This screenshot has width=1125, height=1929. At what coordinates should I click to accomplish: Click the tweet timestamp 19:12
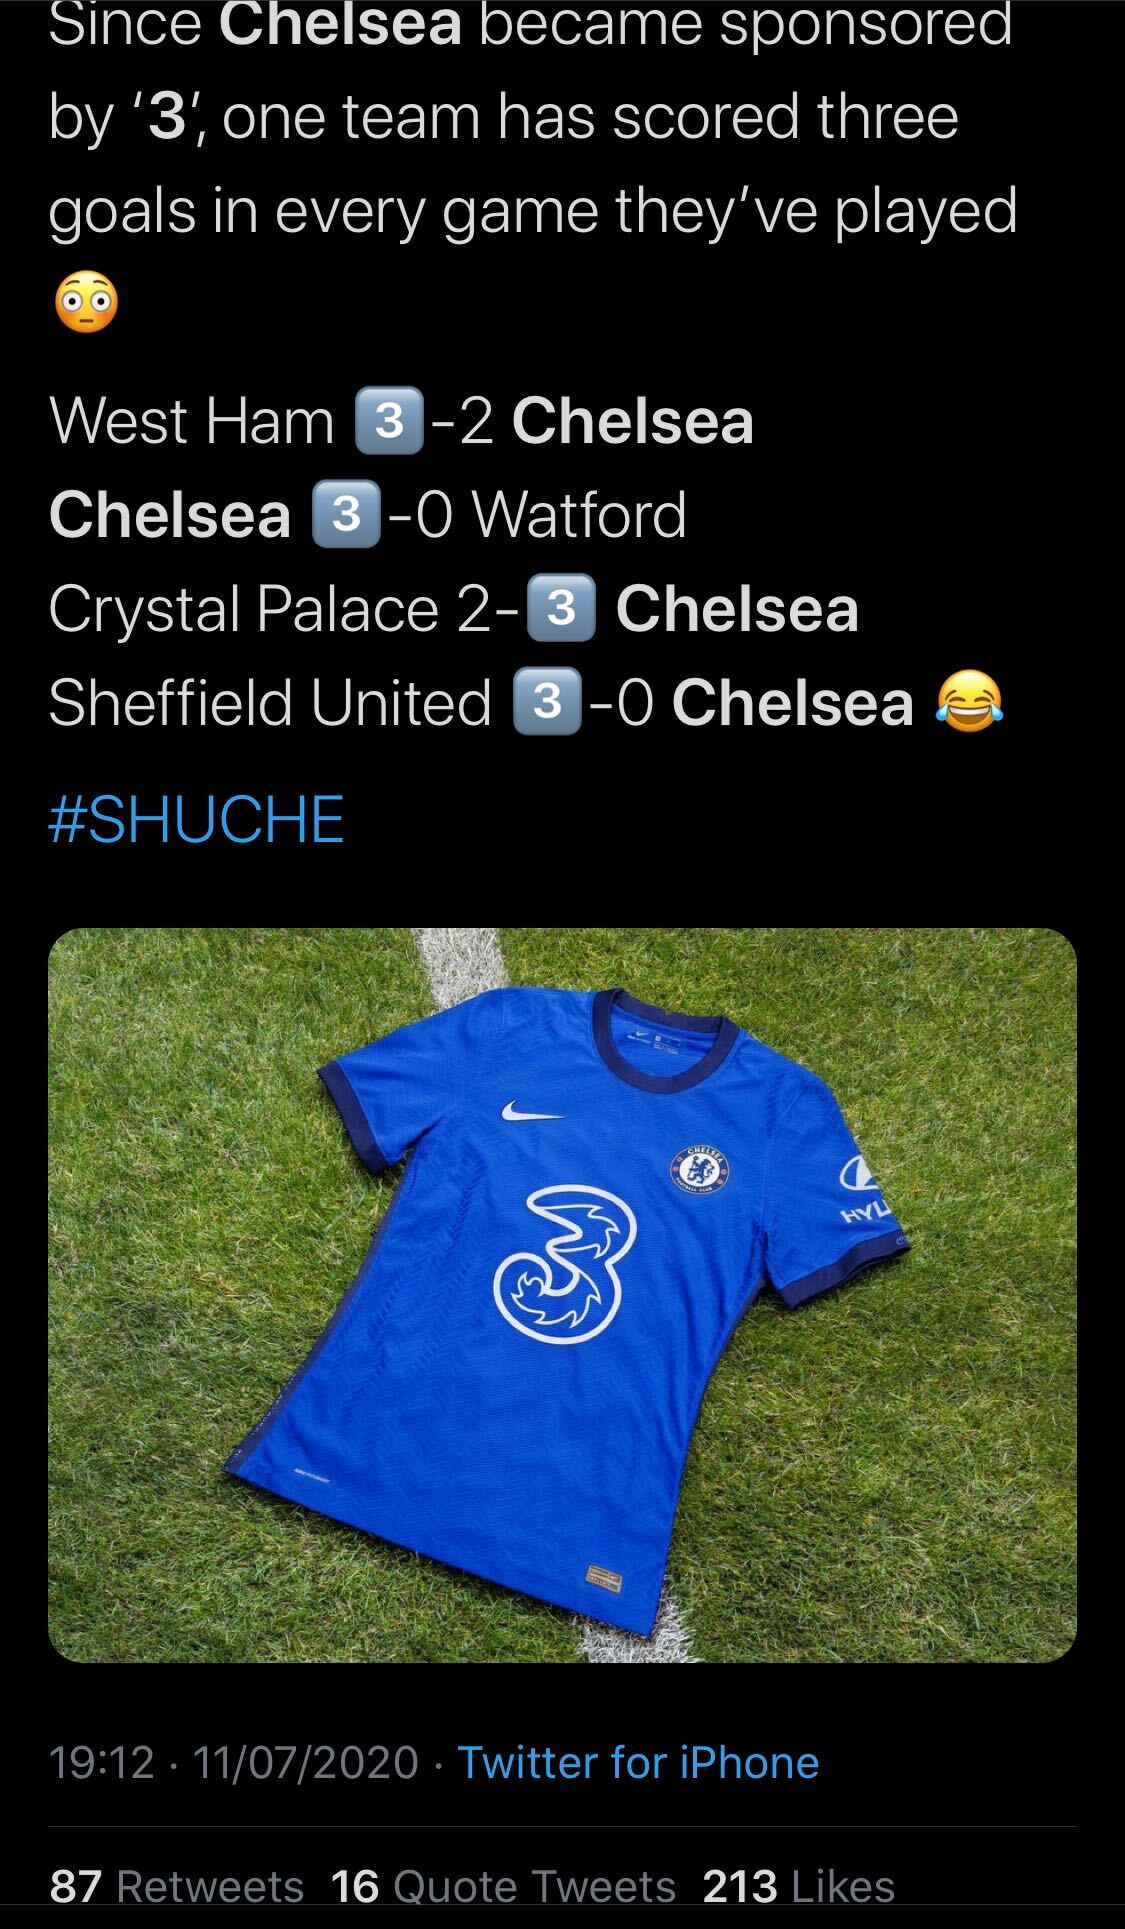pos(102,1762)
